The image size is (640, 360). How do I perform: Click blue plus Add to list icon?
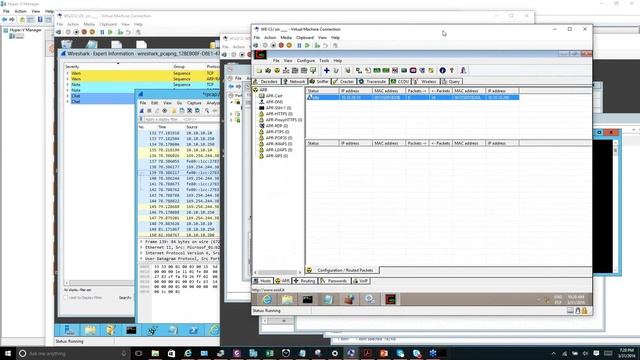[327, 71]
